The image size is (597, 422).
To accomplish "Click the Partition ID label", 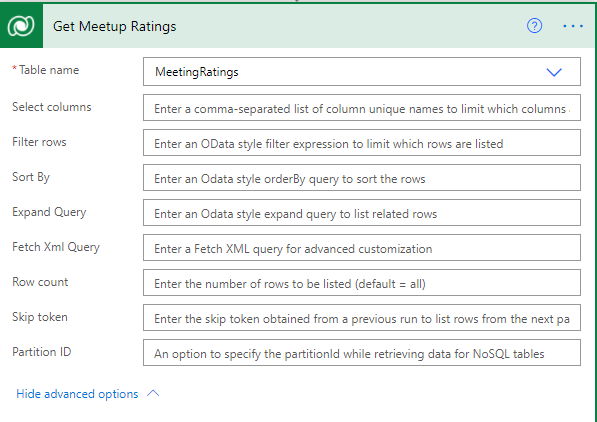I will [x=42, y=352].
